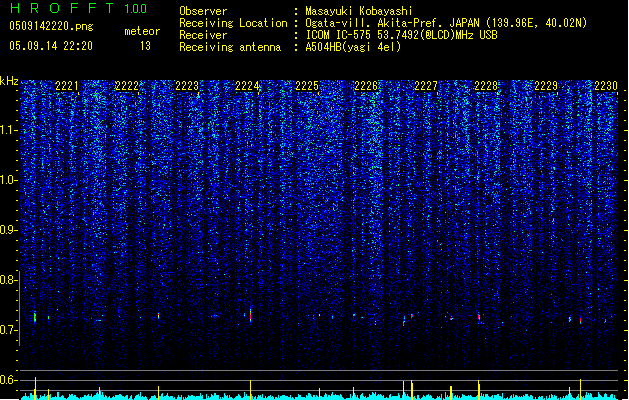Click the Receiving Location label
This screenshot has width=629, height=400.
[233, 23]
